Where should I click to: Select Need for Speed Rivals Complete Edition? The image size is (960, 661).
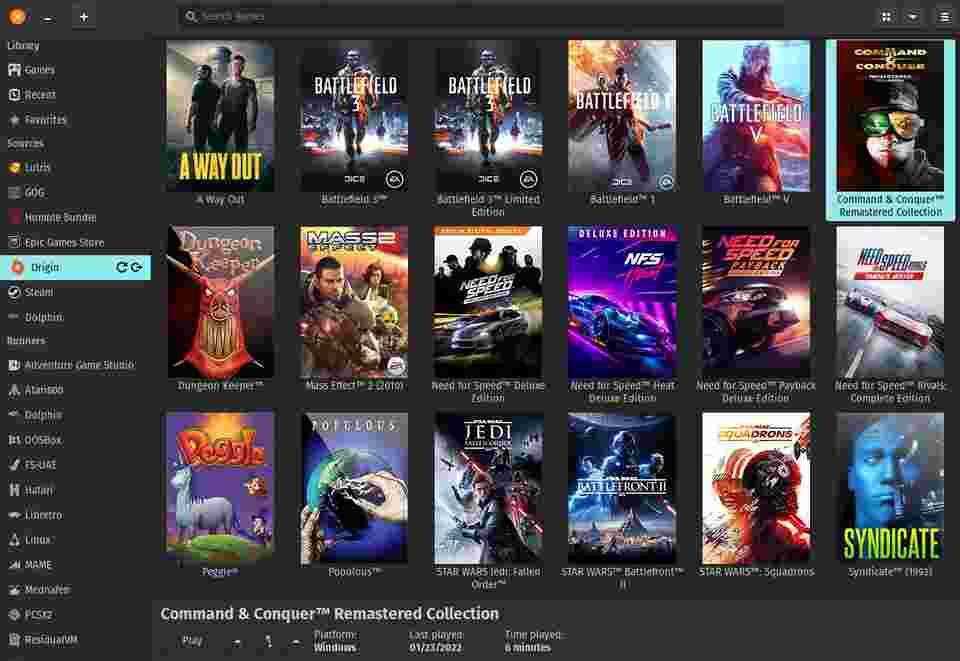point(890,302)
